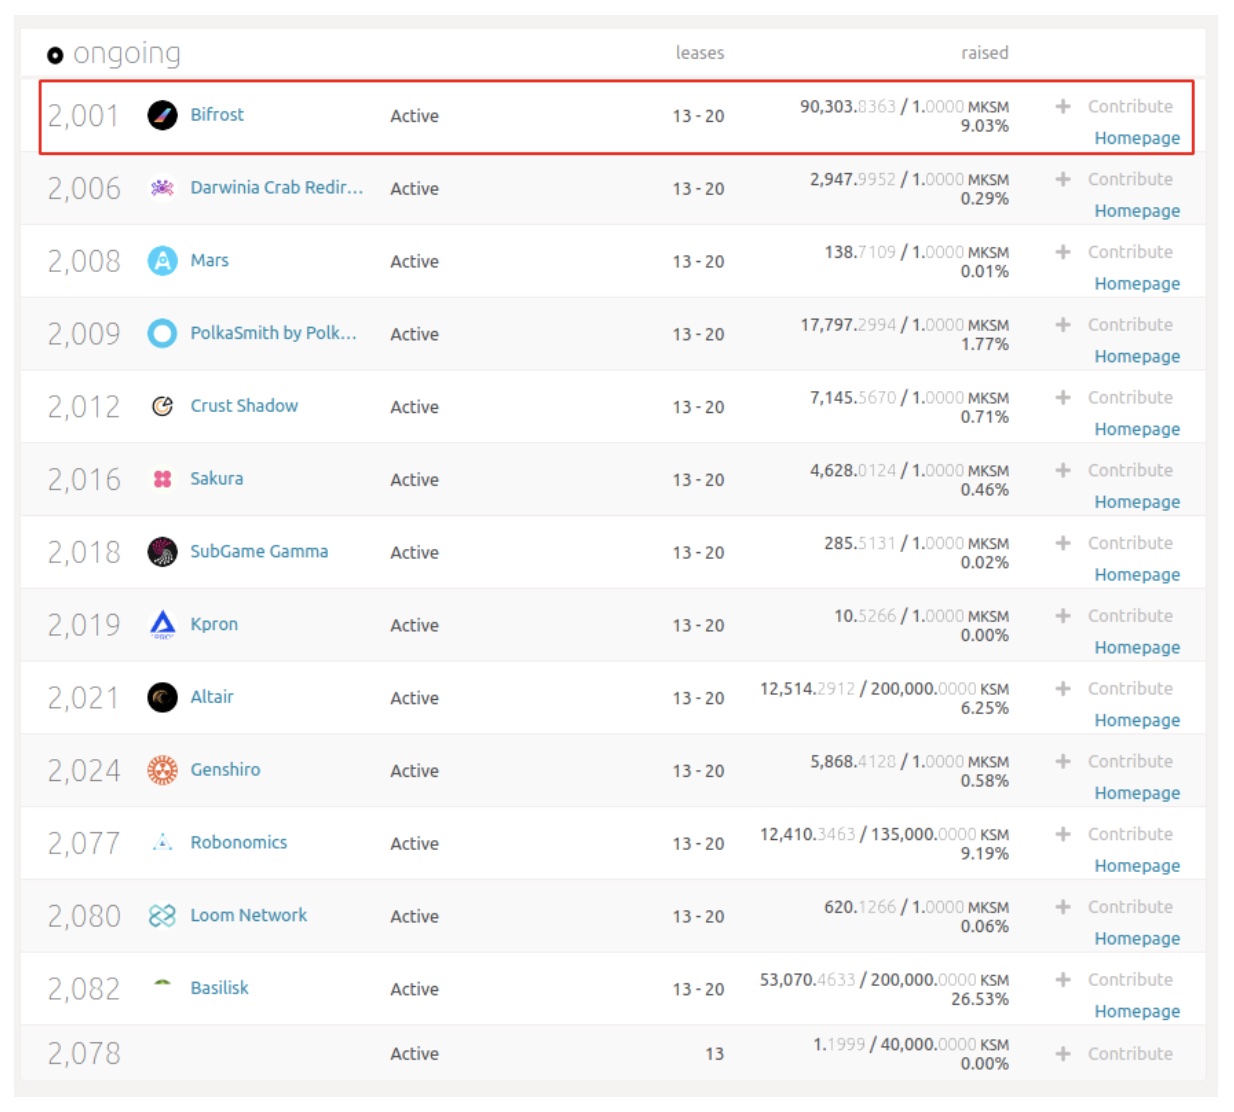Viewport: 1234px width, 1112px height.
Task: Click the plus icon in Altair row
Action: click(1063, 688)
